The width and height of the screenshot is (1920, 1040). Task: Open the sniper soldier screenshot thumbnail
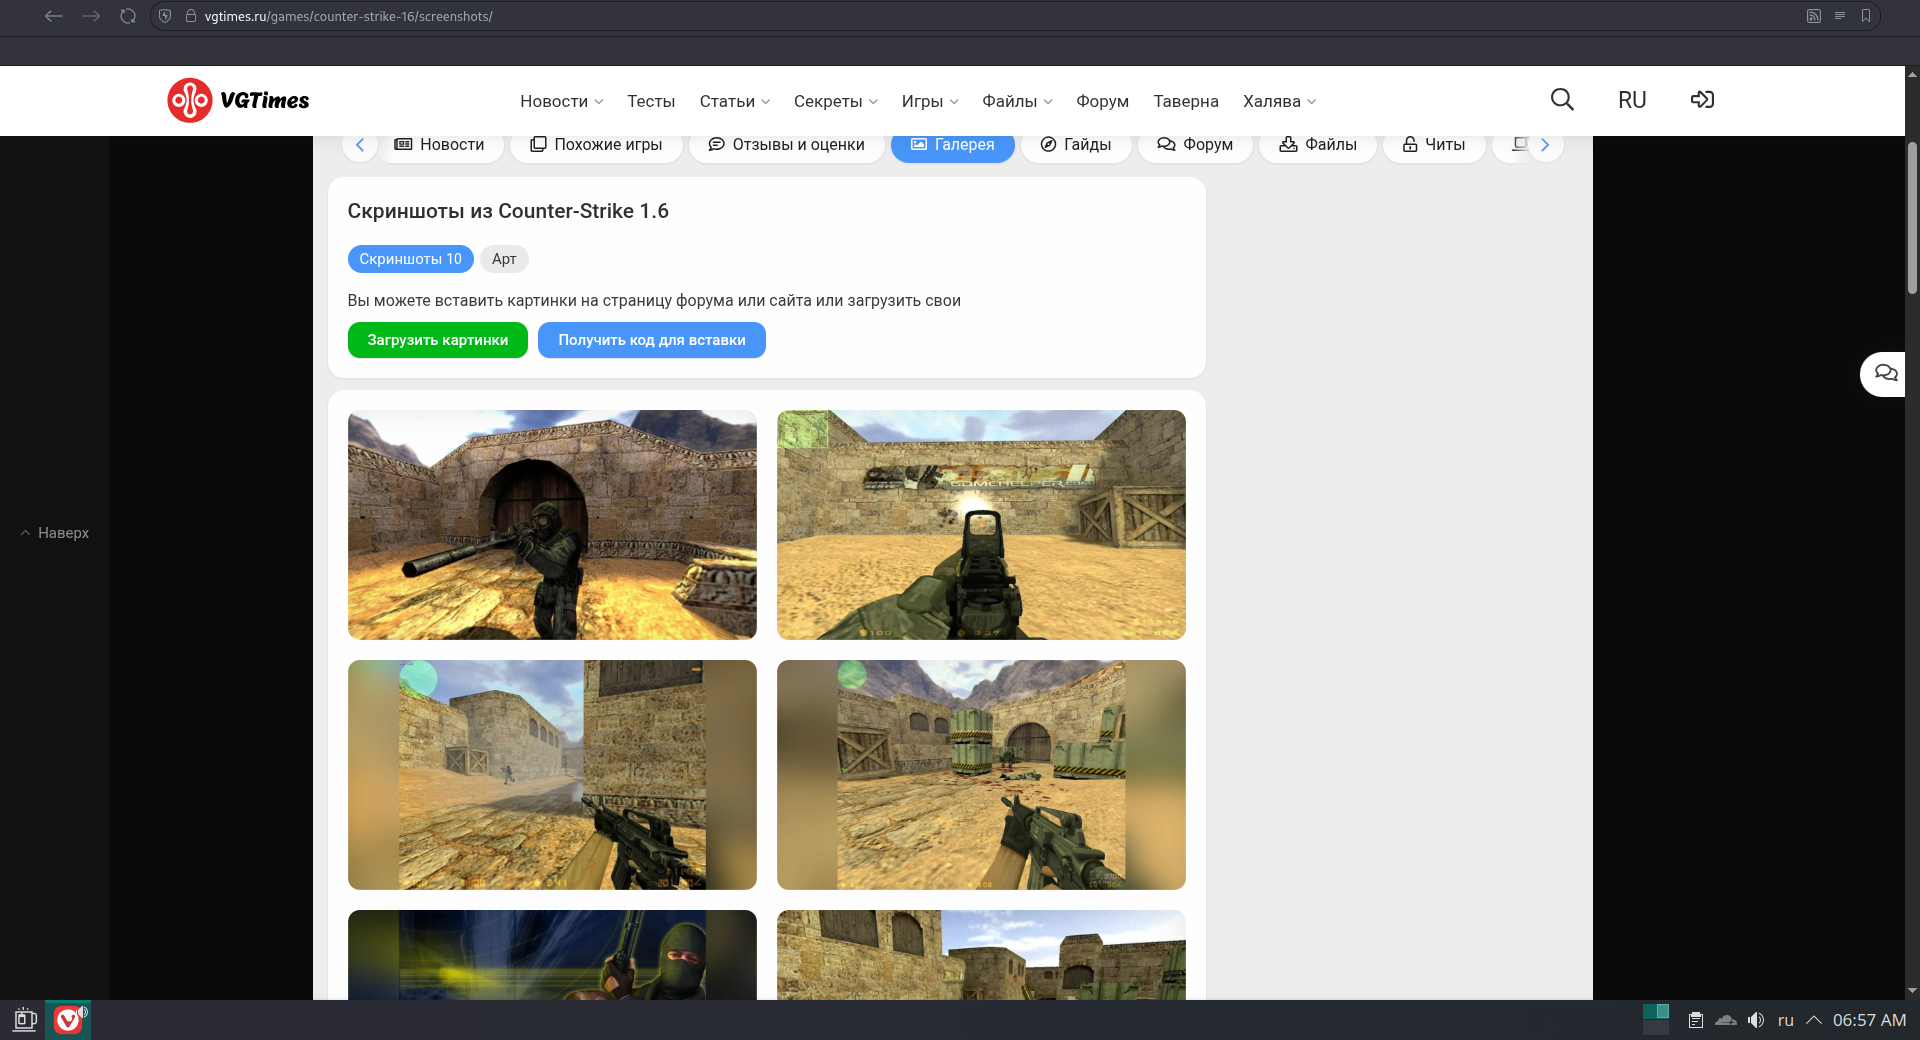(552, 525)
